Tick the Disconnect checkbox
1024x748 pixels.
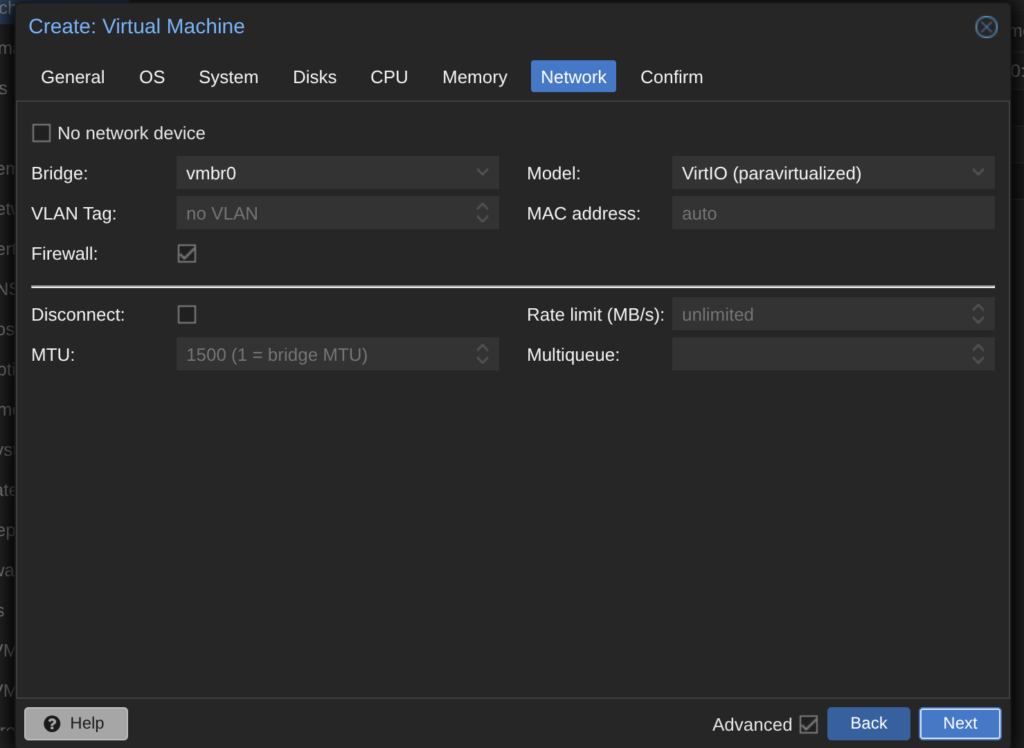coord(187,314)
